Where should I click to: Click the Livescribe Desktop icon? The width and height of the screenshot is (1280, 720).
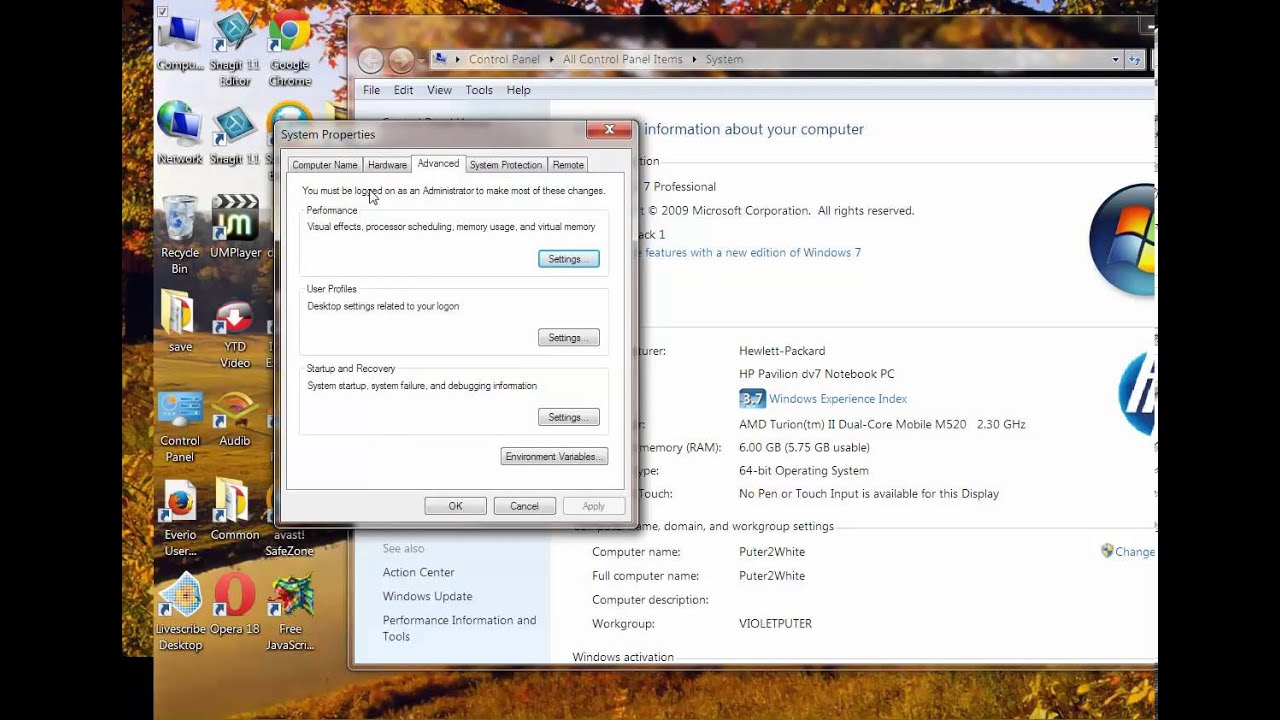180,612
